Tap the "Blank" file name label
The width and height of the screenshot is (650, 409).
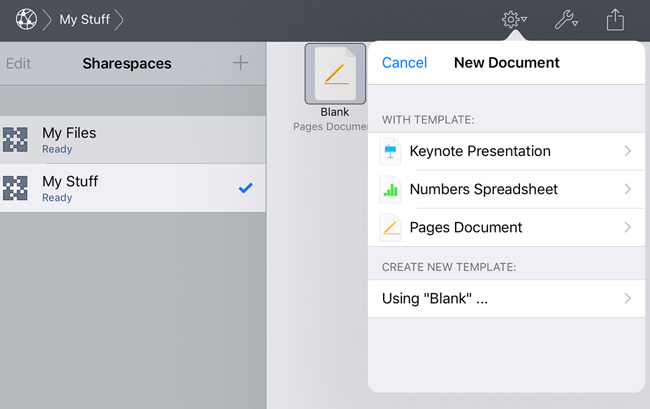click(335, 112)
